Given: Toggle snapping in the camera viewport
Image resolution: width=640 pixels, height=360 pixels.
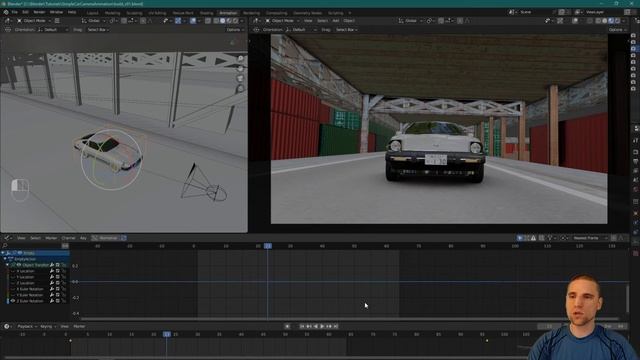Looking at the screenshot, I should 441,20.
